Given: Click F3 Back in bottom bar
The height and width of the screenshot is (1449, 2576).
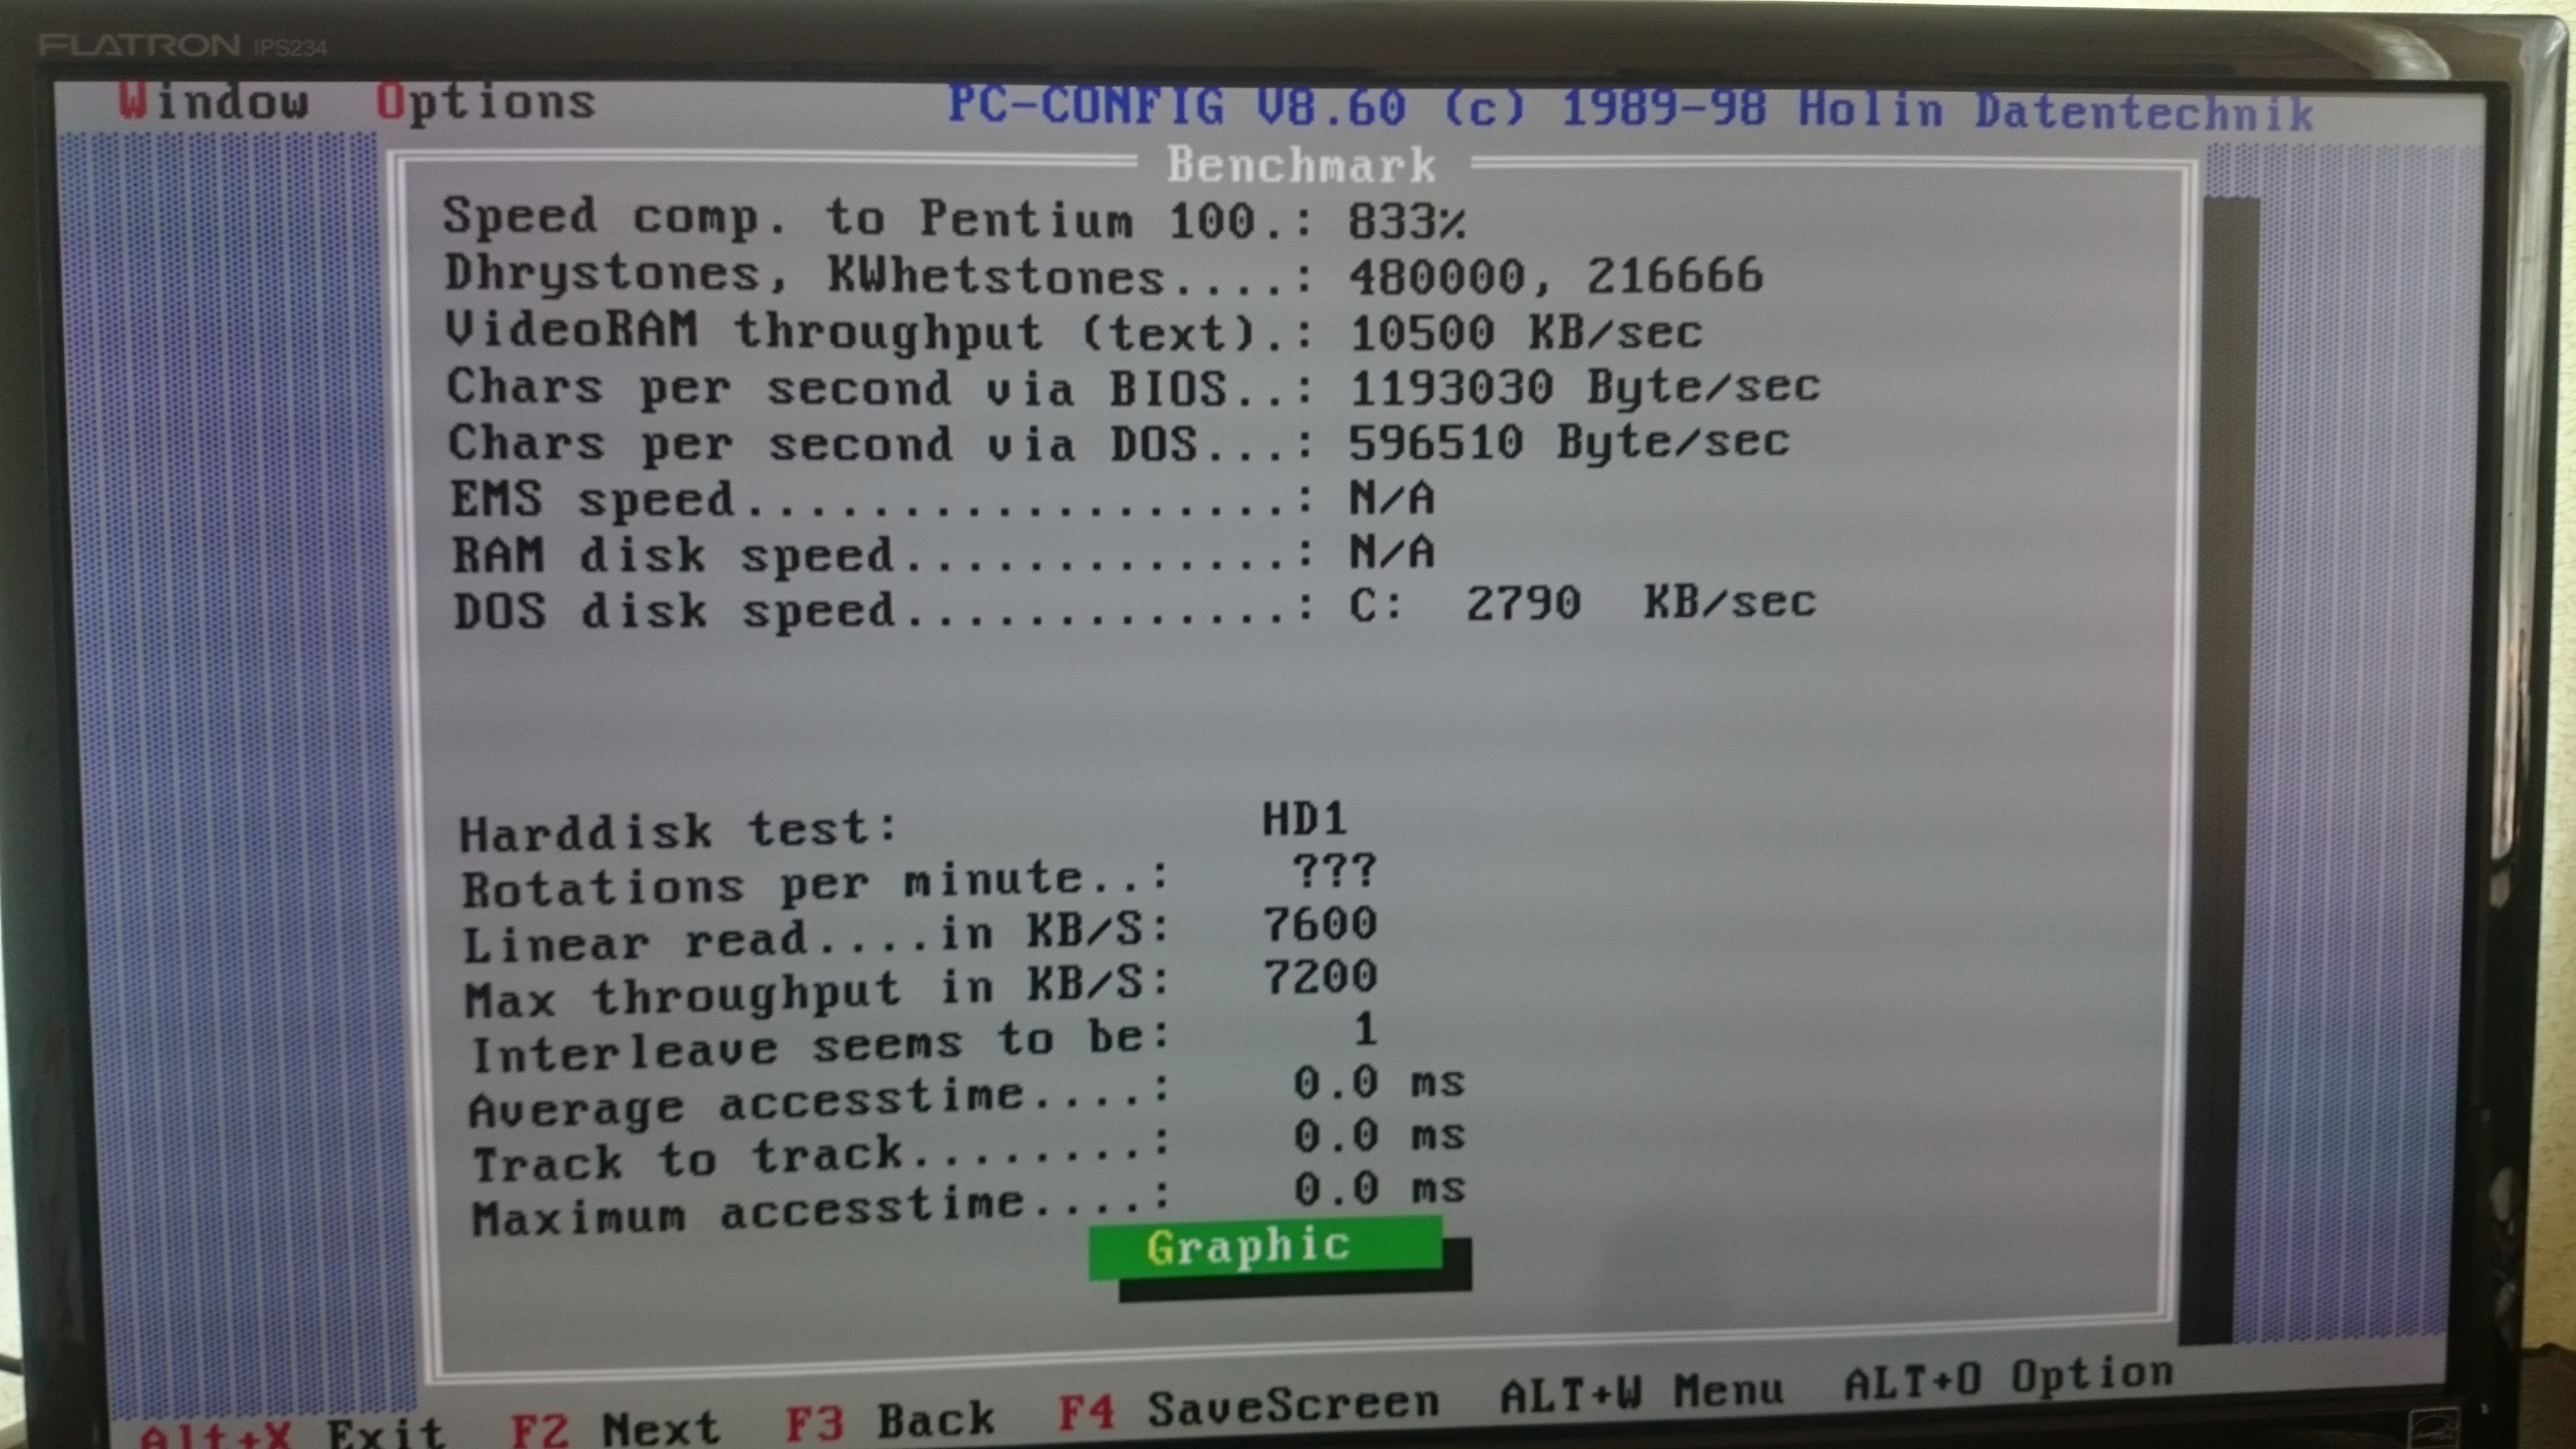Looking at the screenshot, I should (890, 1421).
